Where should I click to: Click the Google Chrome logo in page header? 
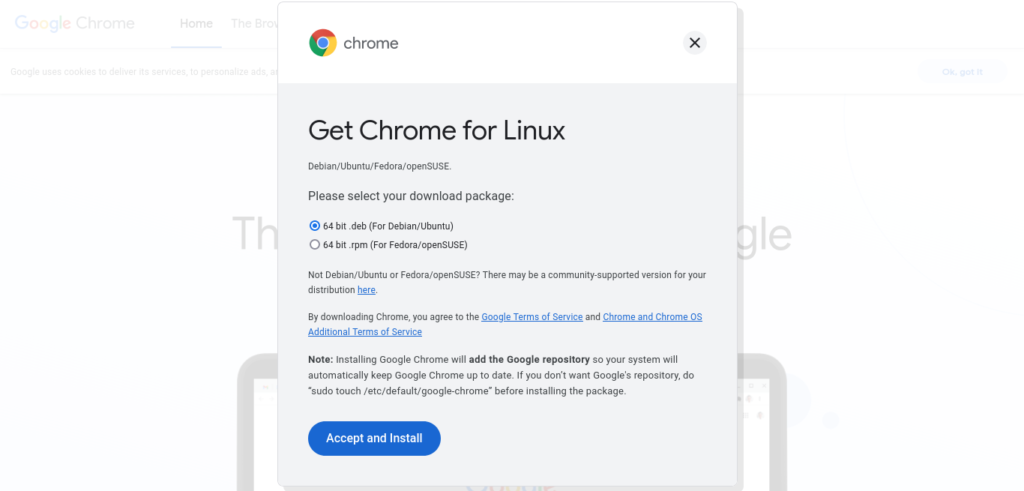74,24
